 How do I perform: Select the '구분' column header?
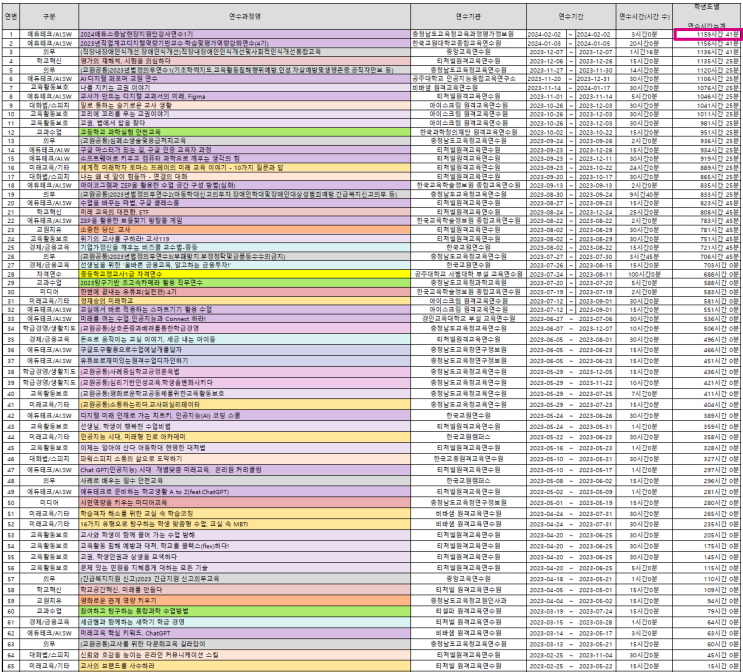click(x=49, y=16)
